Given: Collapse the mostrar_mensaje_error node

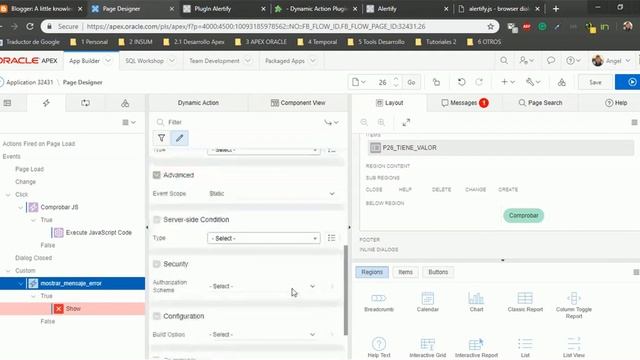Looking at the screenshot, I should (20, 283).
